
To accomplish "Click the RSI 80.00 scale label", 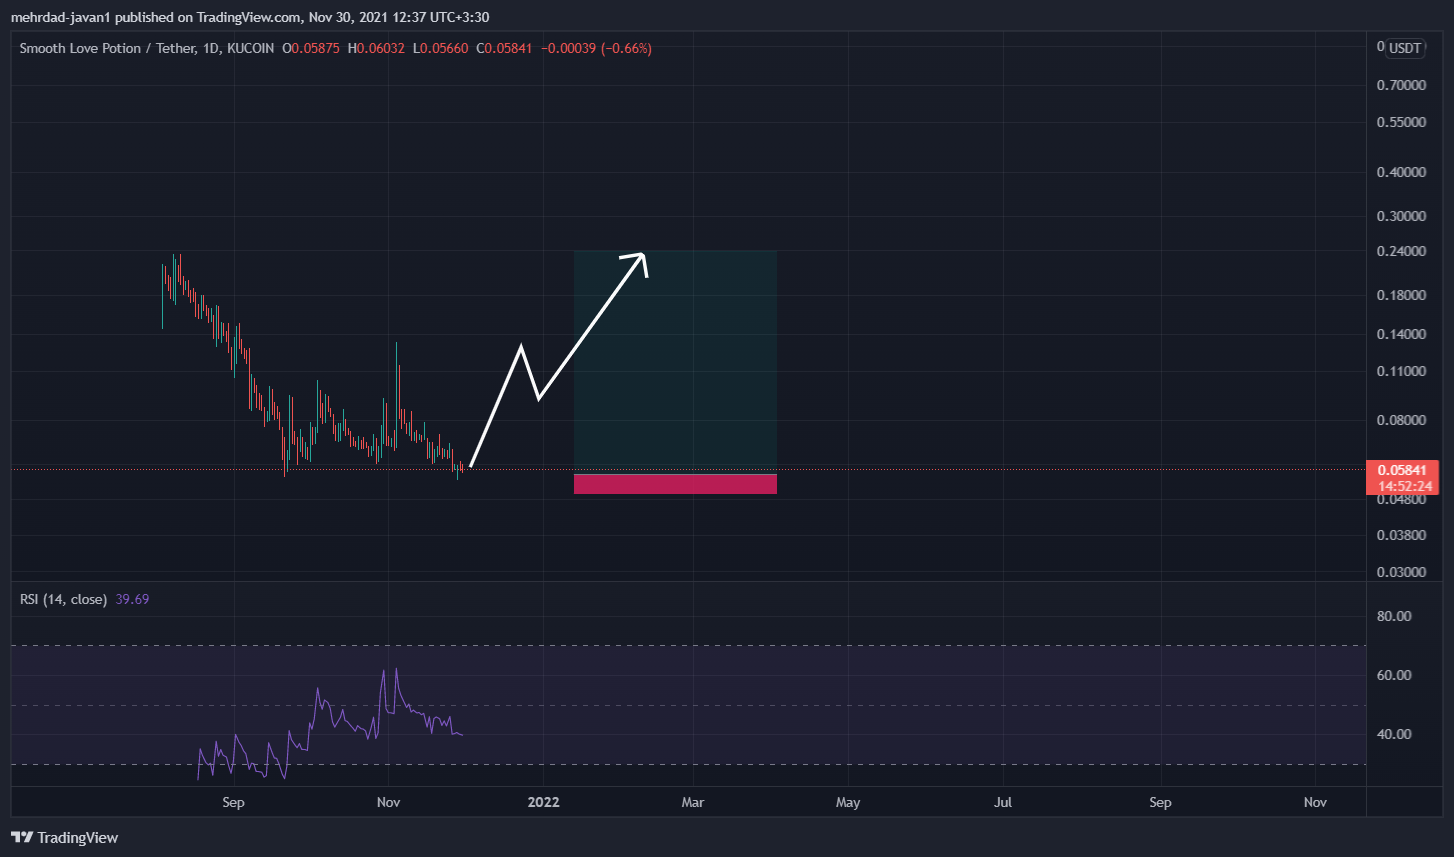I will coord(1394,616).
